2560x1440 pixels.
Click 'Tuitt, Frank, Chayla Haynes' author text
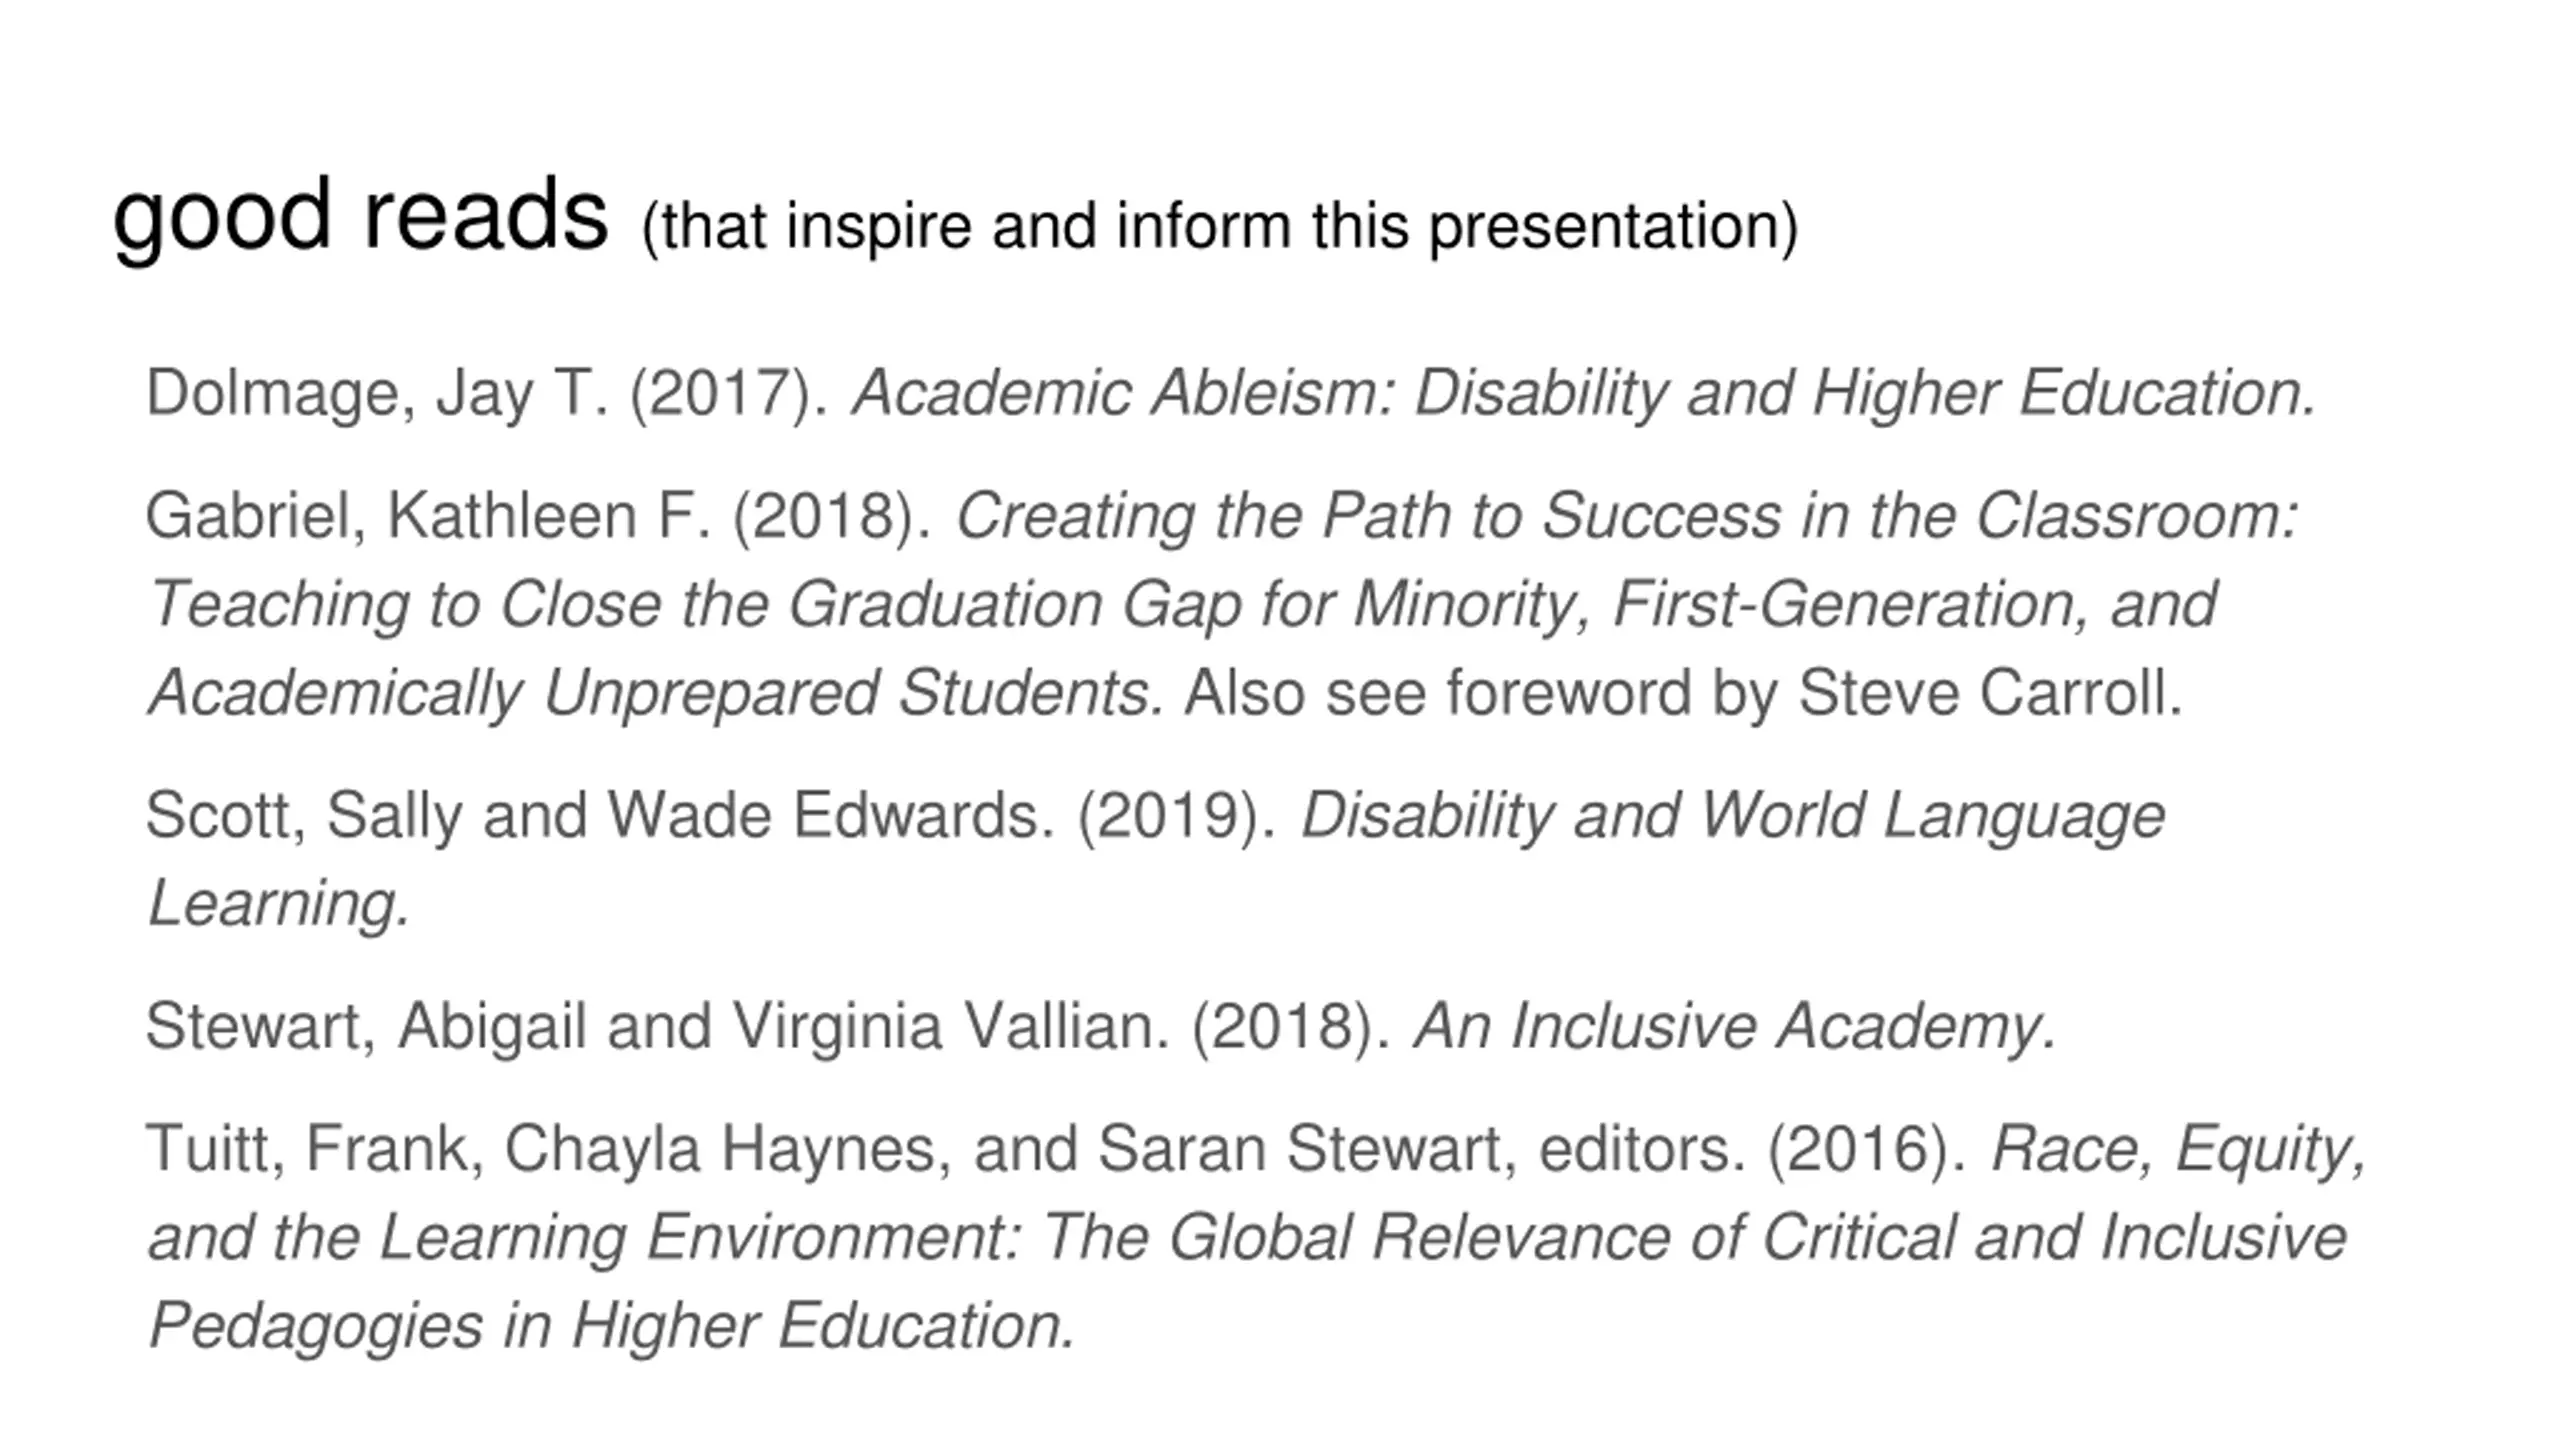[548, 1150]
